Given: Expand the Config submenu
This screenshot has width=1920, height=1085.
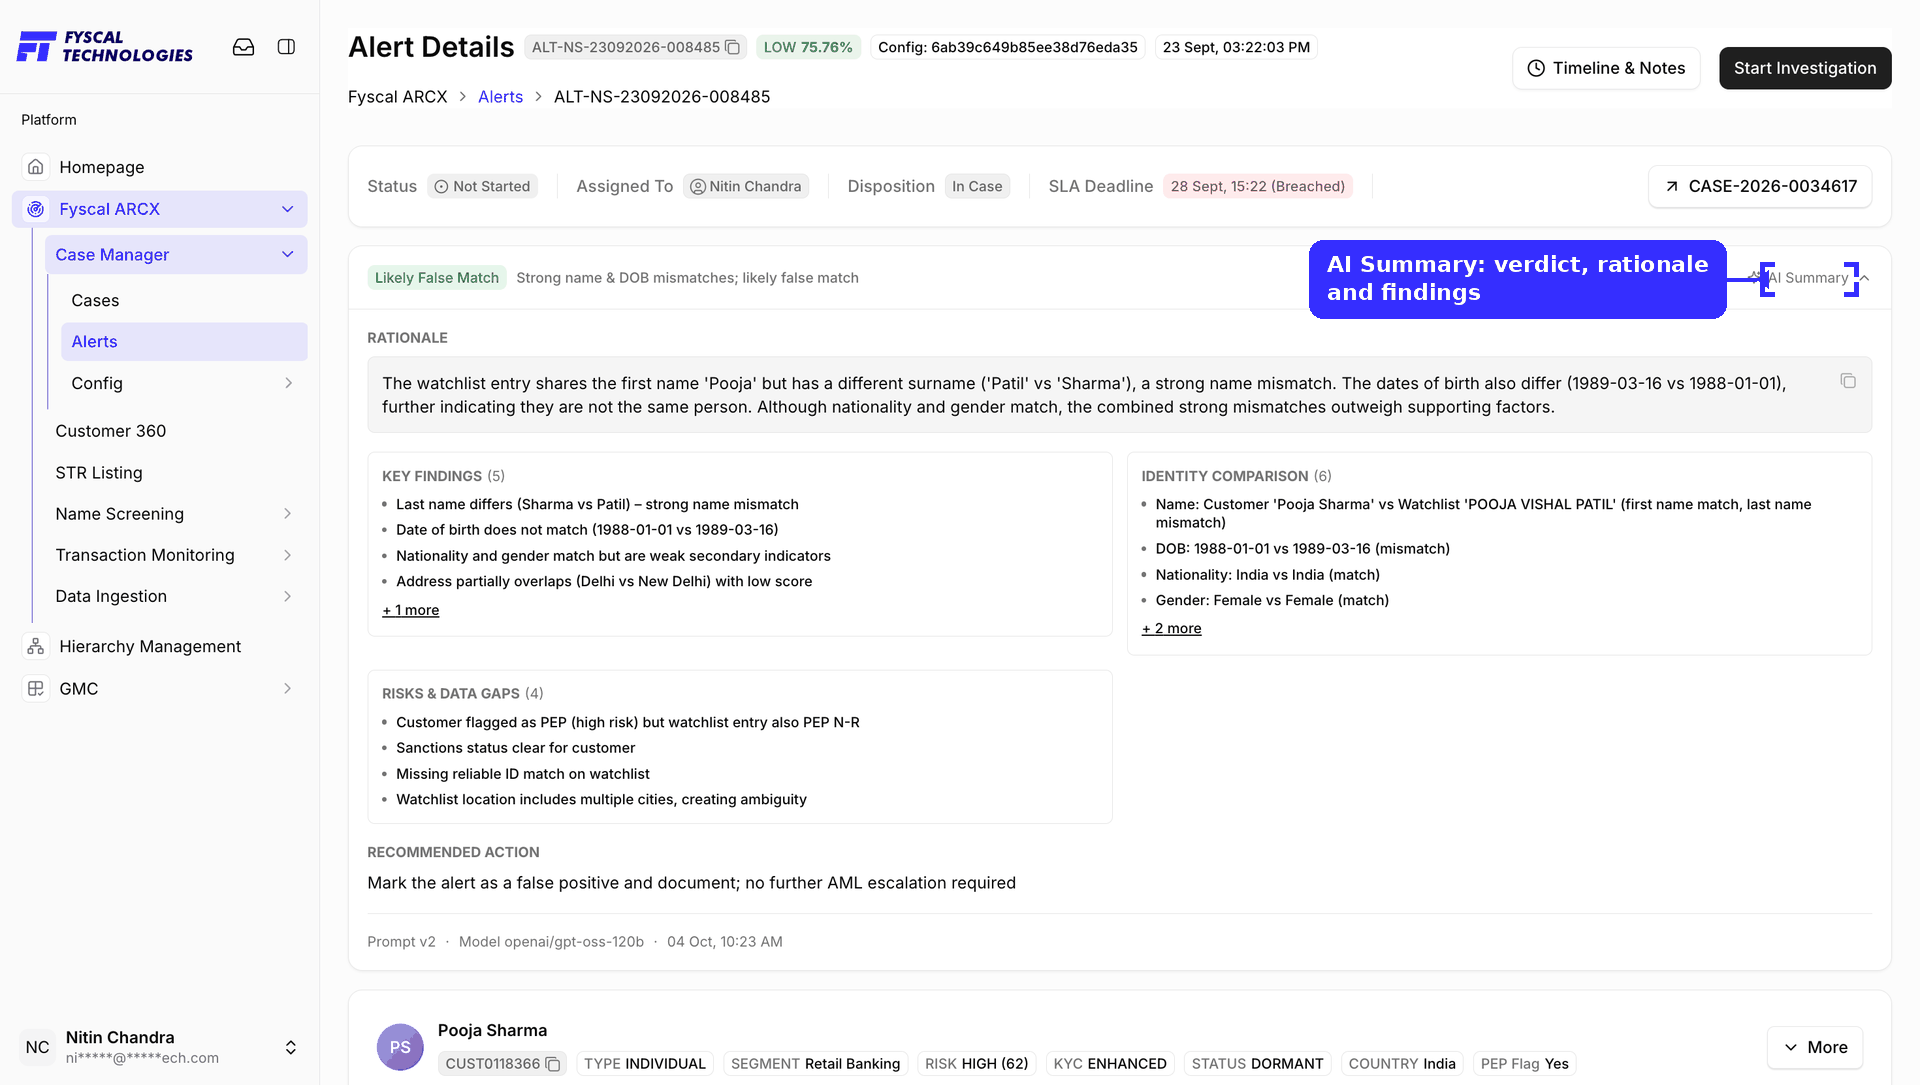Looking at the screenshot, I should 288,383.
